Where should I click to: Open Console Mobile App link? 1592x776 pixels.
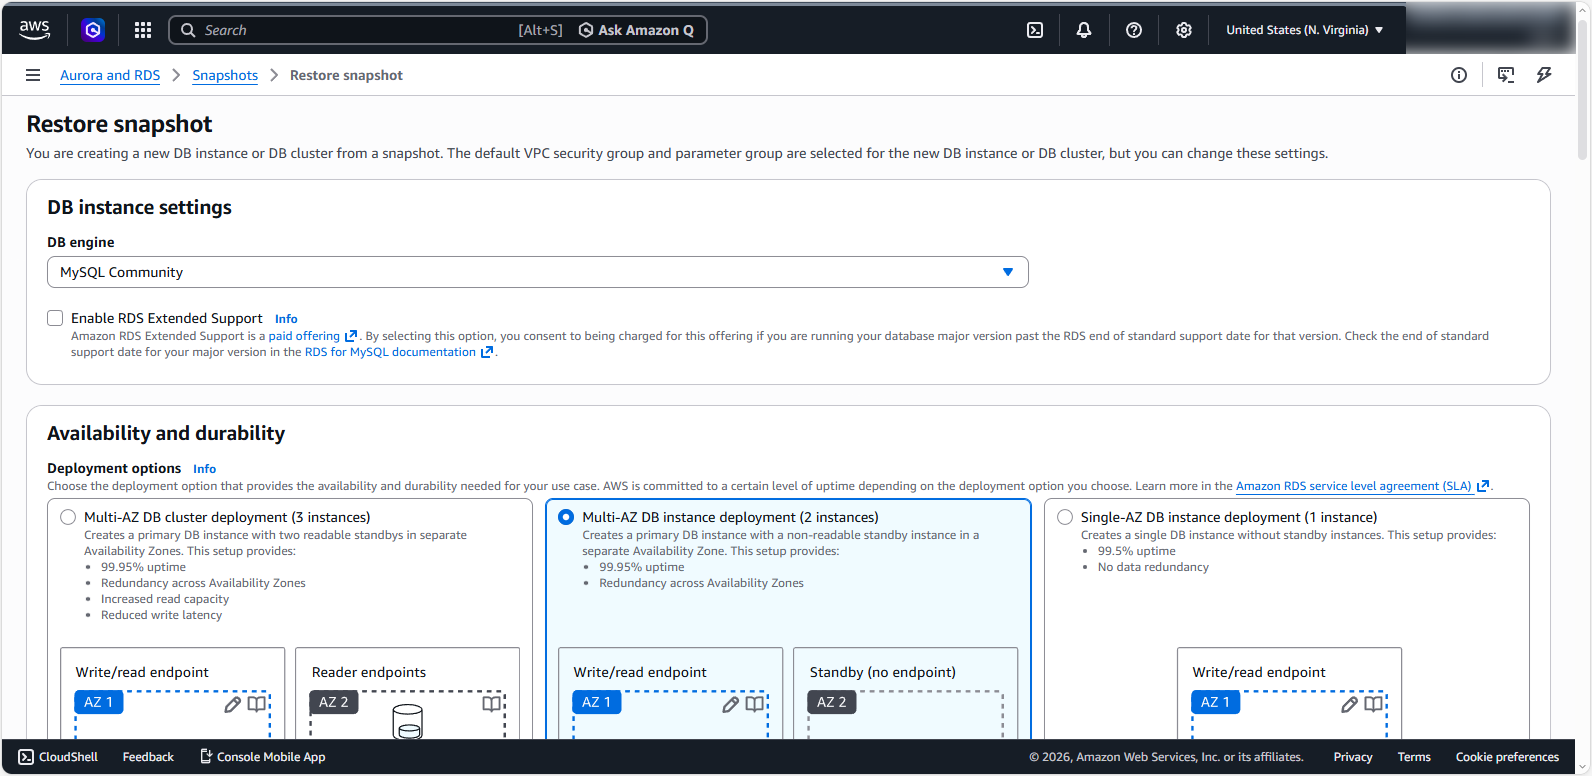pyautogui.click(x=263, y=757)
